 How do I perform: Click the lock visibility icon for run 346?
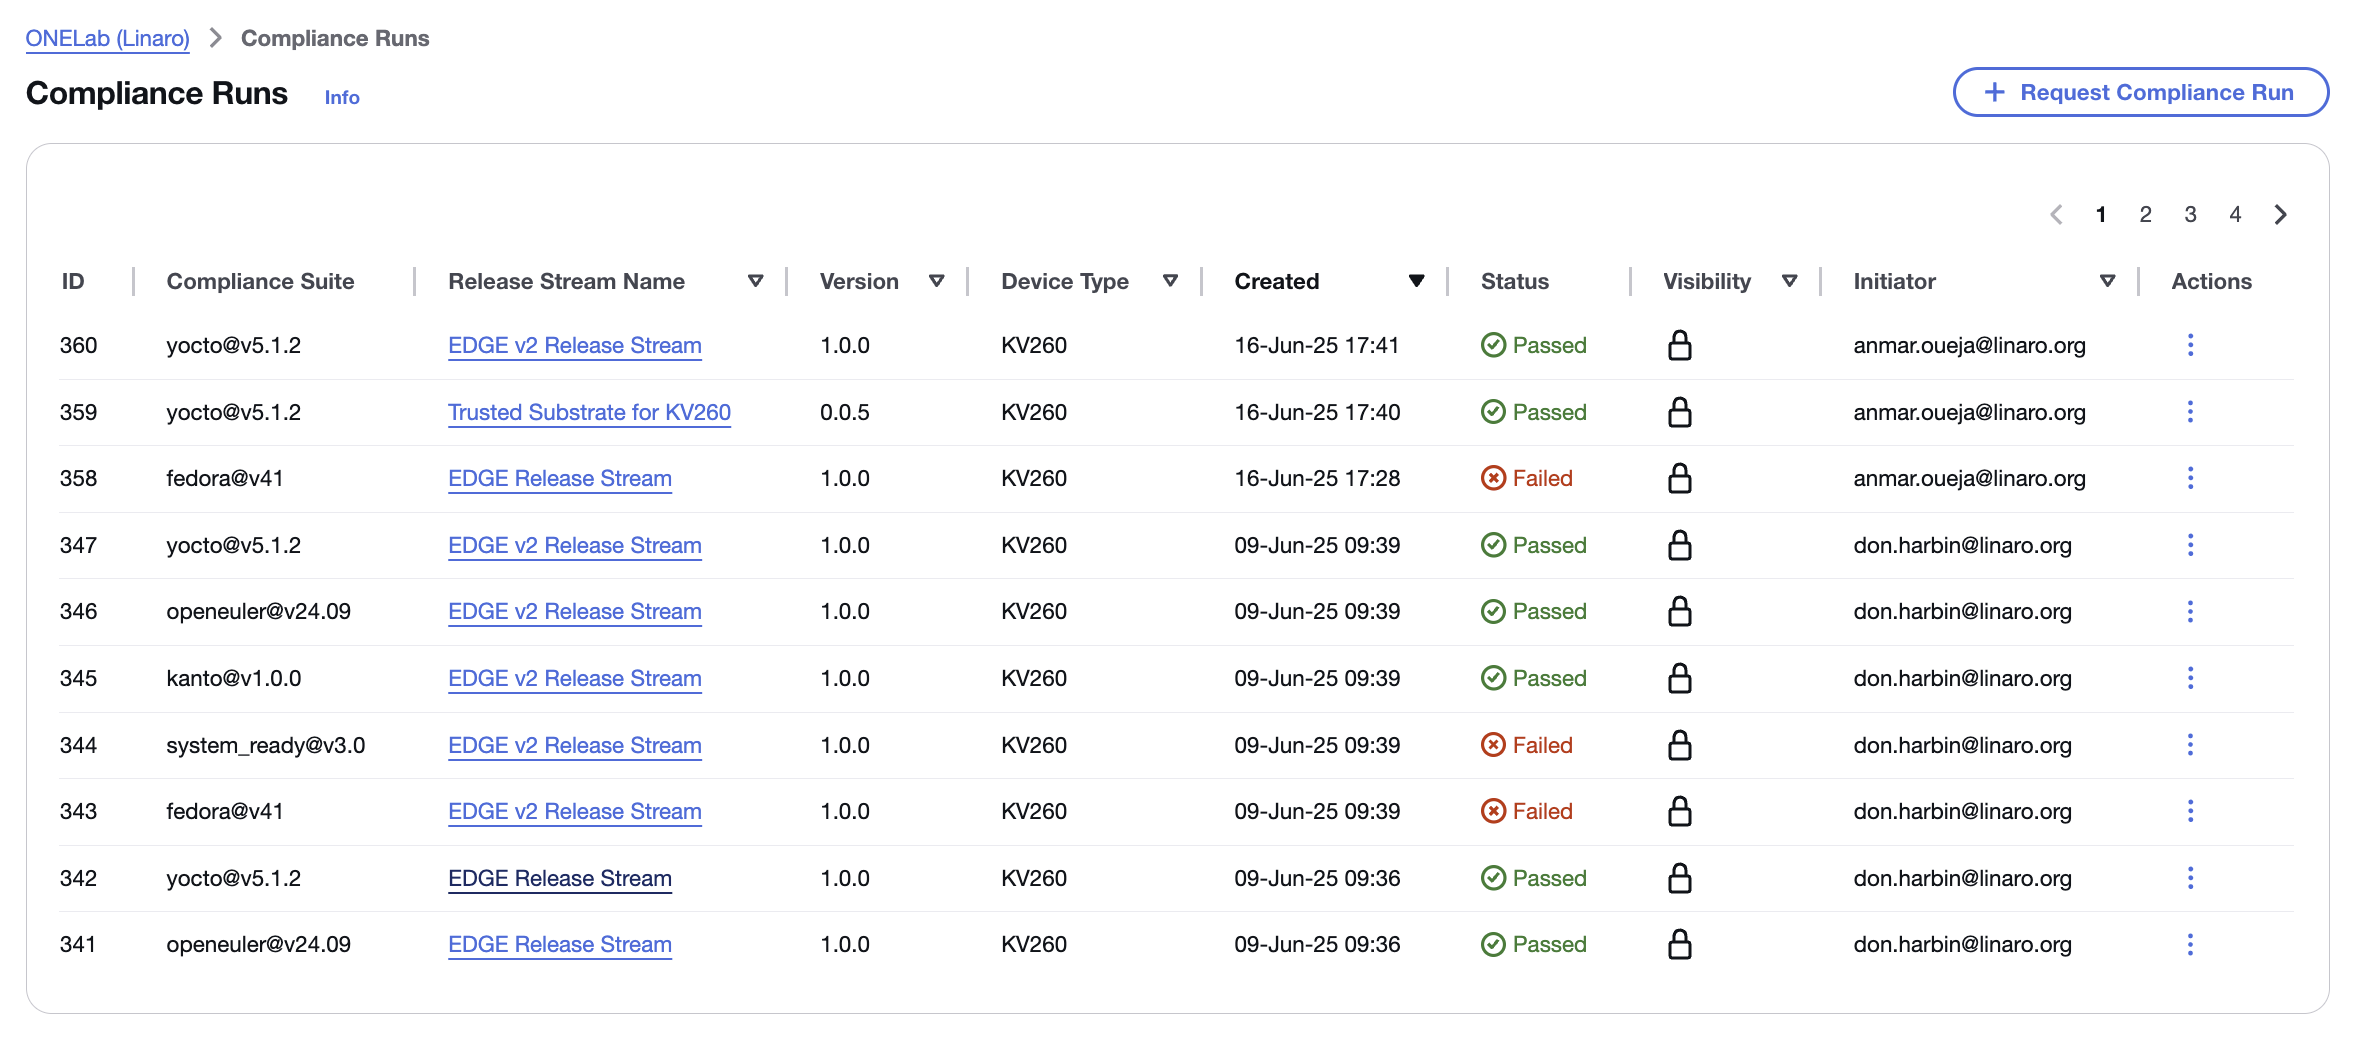1680,611
